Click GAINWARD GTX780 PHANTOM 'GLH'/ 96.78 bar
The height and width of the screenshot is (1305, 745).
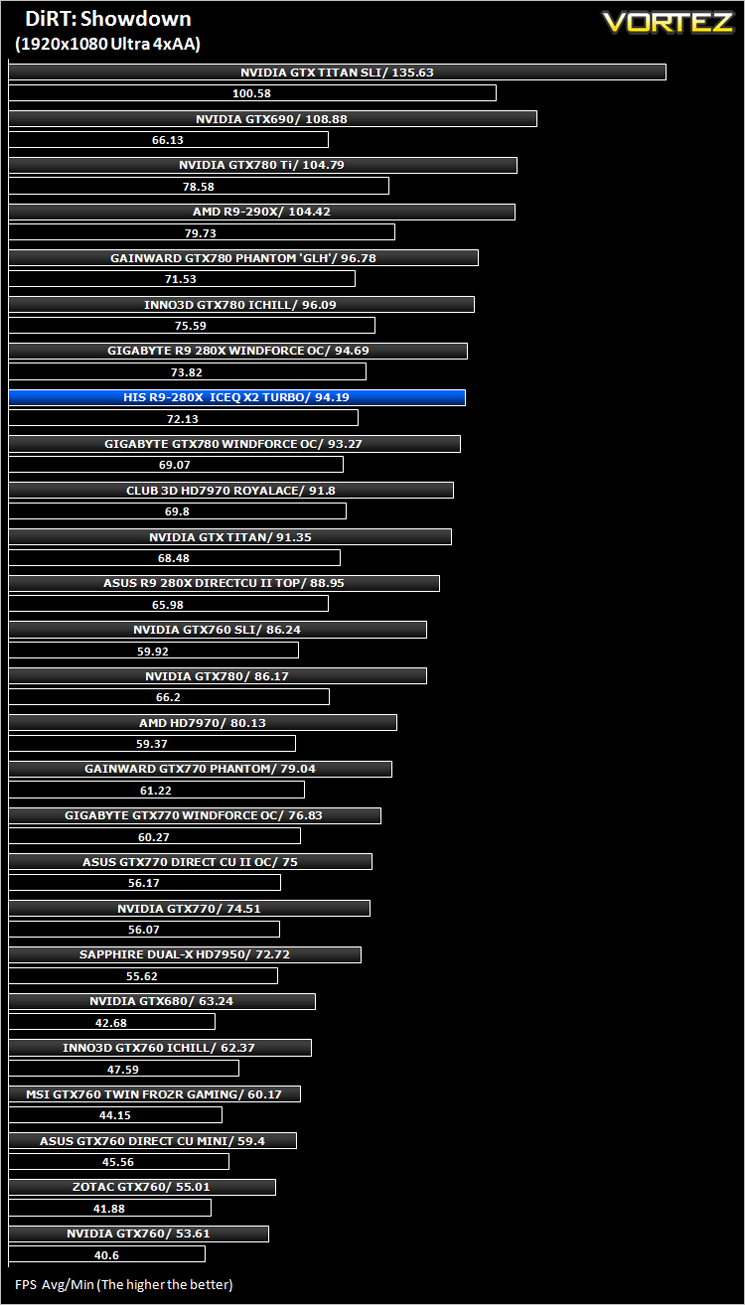click(243, 258)
